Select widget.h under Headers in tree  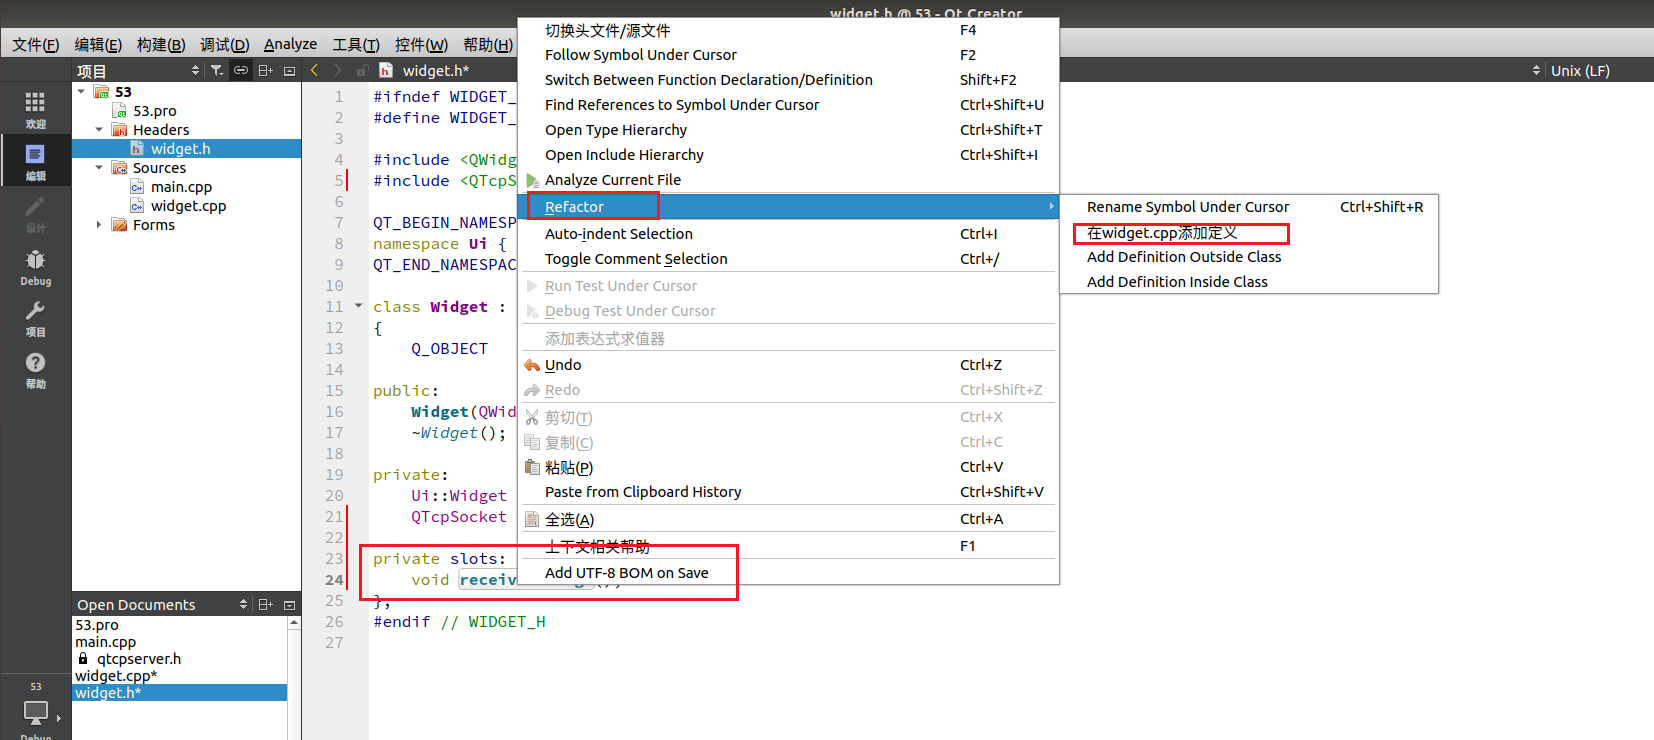coord(180,149)
